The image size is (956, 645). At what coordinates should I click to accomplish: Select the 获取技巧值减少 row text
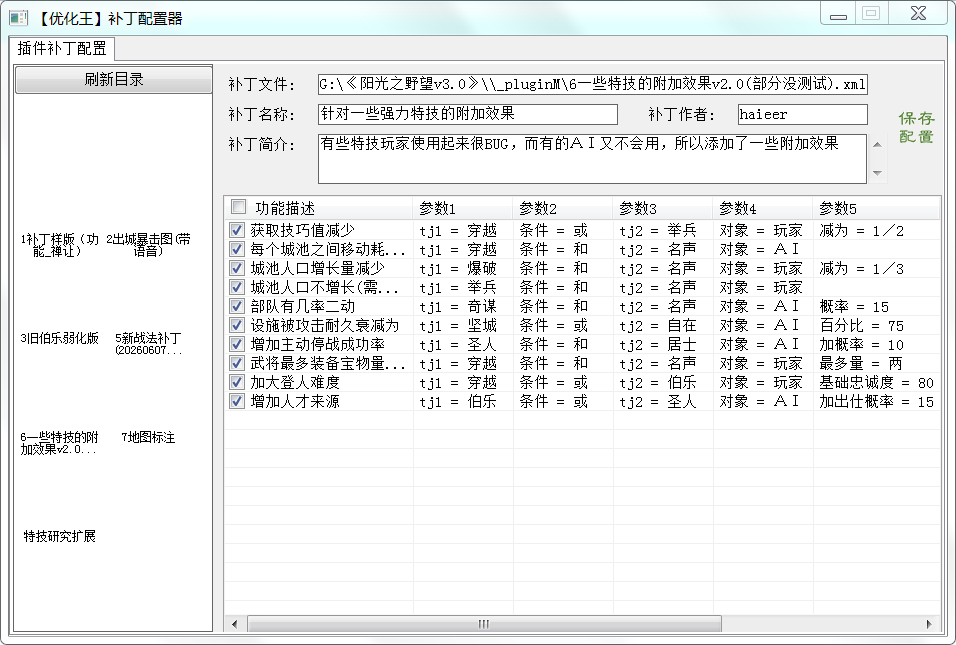coord(302,230)
